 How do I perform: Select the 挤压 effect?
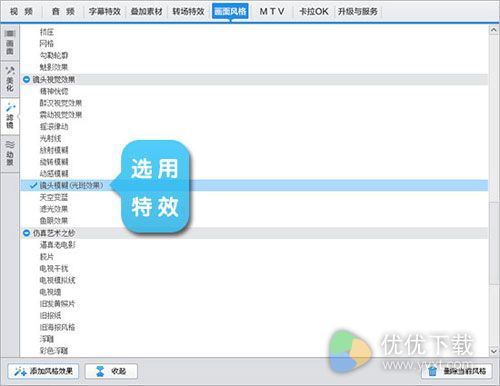click(46, 32)
